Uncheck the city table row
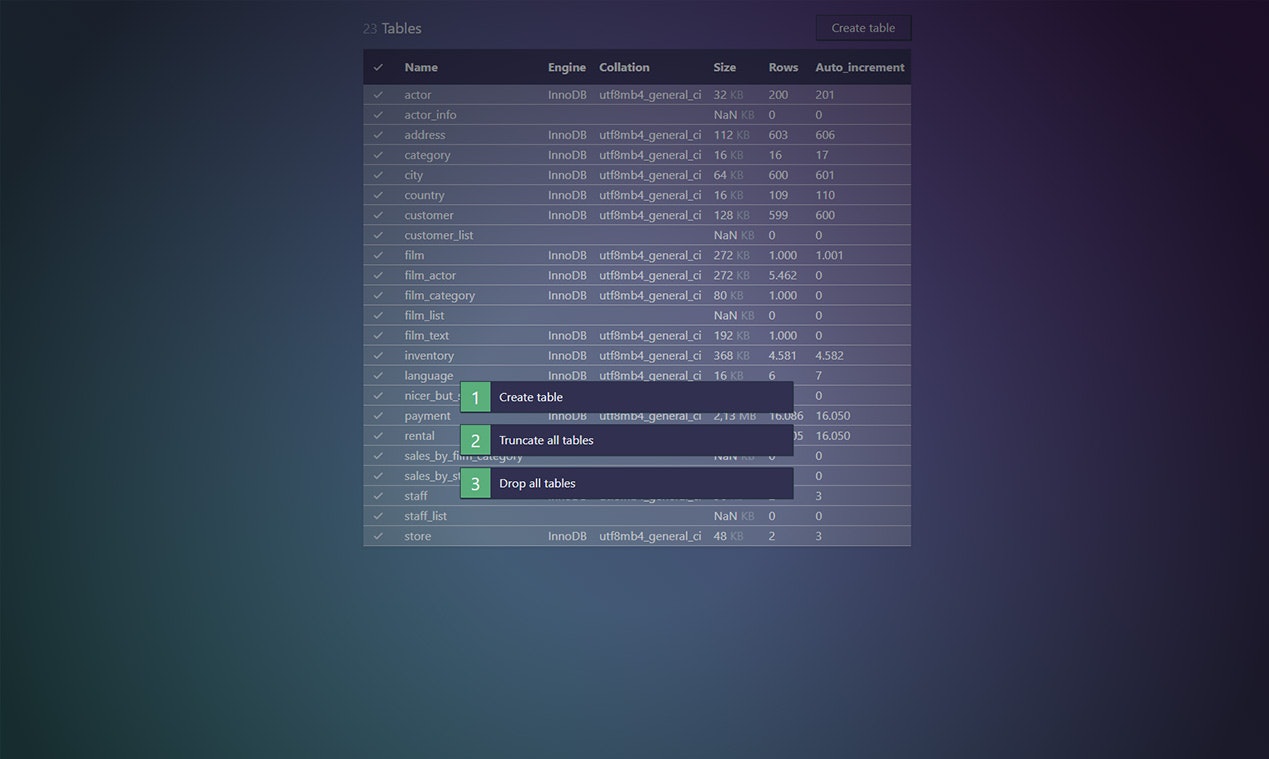 pyautogui.click(x=378, y=175)
